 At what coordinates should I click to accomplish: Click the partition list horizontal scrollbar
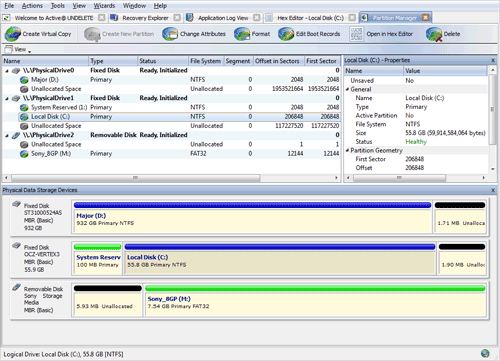(x=135, y=178)
